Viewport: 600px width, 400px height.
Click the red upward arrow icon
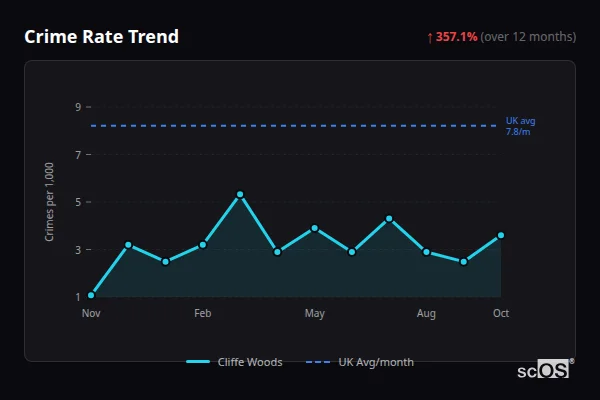[430, 38]
